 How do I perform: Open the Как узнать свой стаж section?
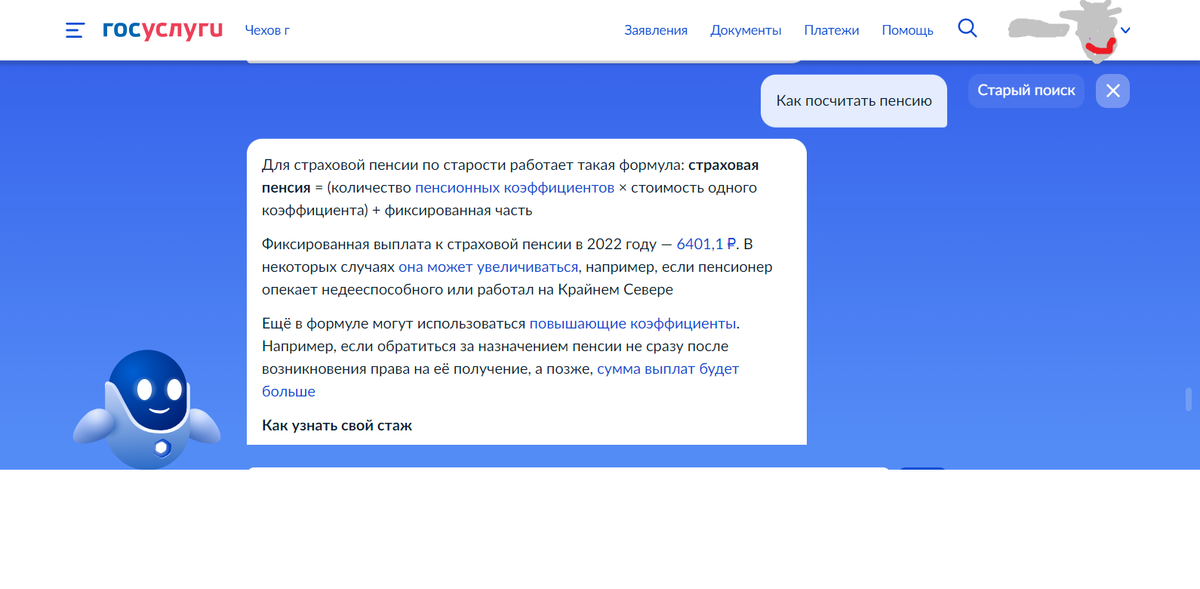pos(336,425)
